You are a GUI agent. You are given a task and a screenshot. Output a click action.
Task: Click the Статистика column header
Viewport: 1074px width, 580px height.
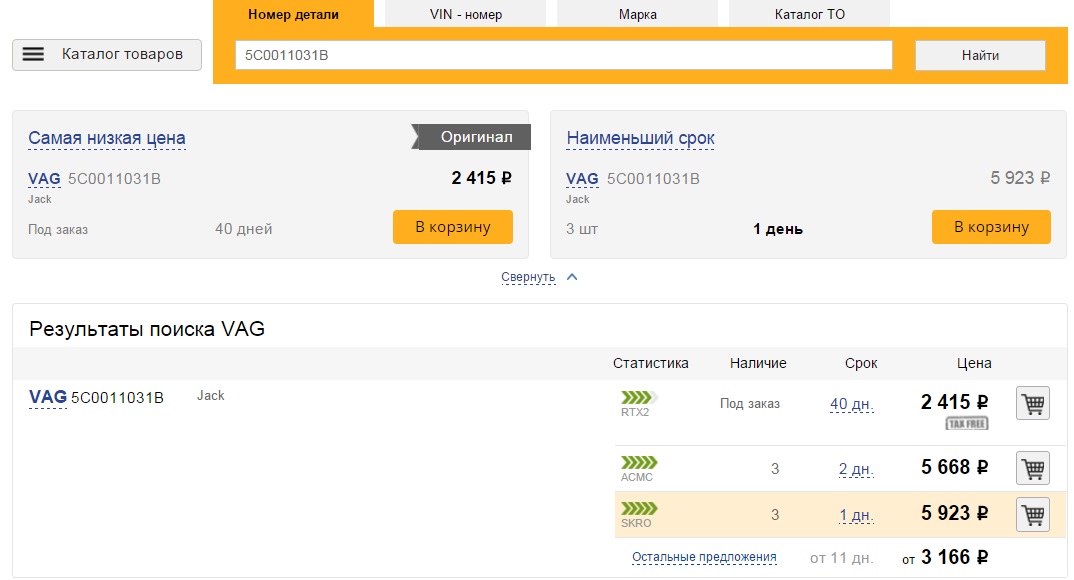click(651, 363)
